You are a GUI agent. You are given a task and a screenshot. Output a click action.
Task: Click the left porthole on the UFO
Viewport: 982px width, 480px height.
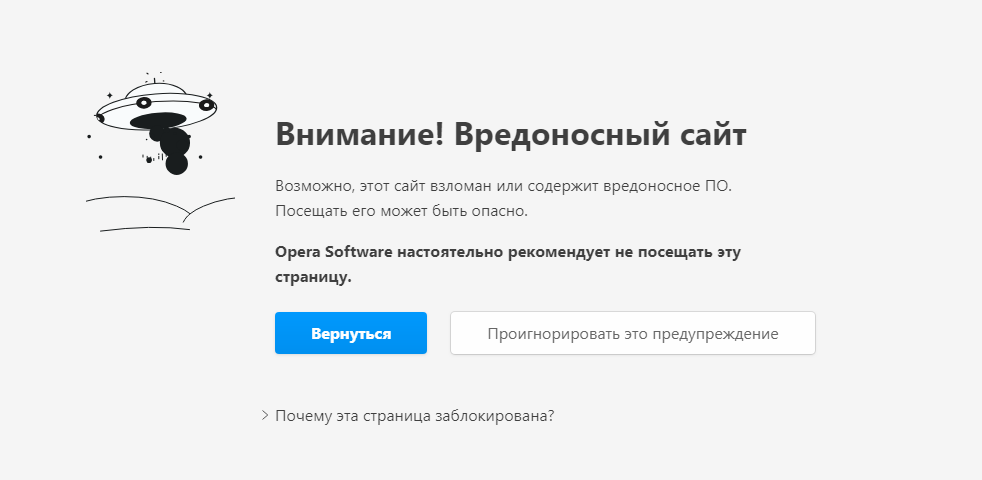pyautogui.click(x=143, y=102)
